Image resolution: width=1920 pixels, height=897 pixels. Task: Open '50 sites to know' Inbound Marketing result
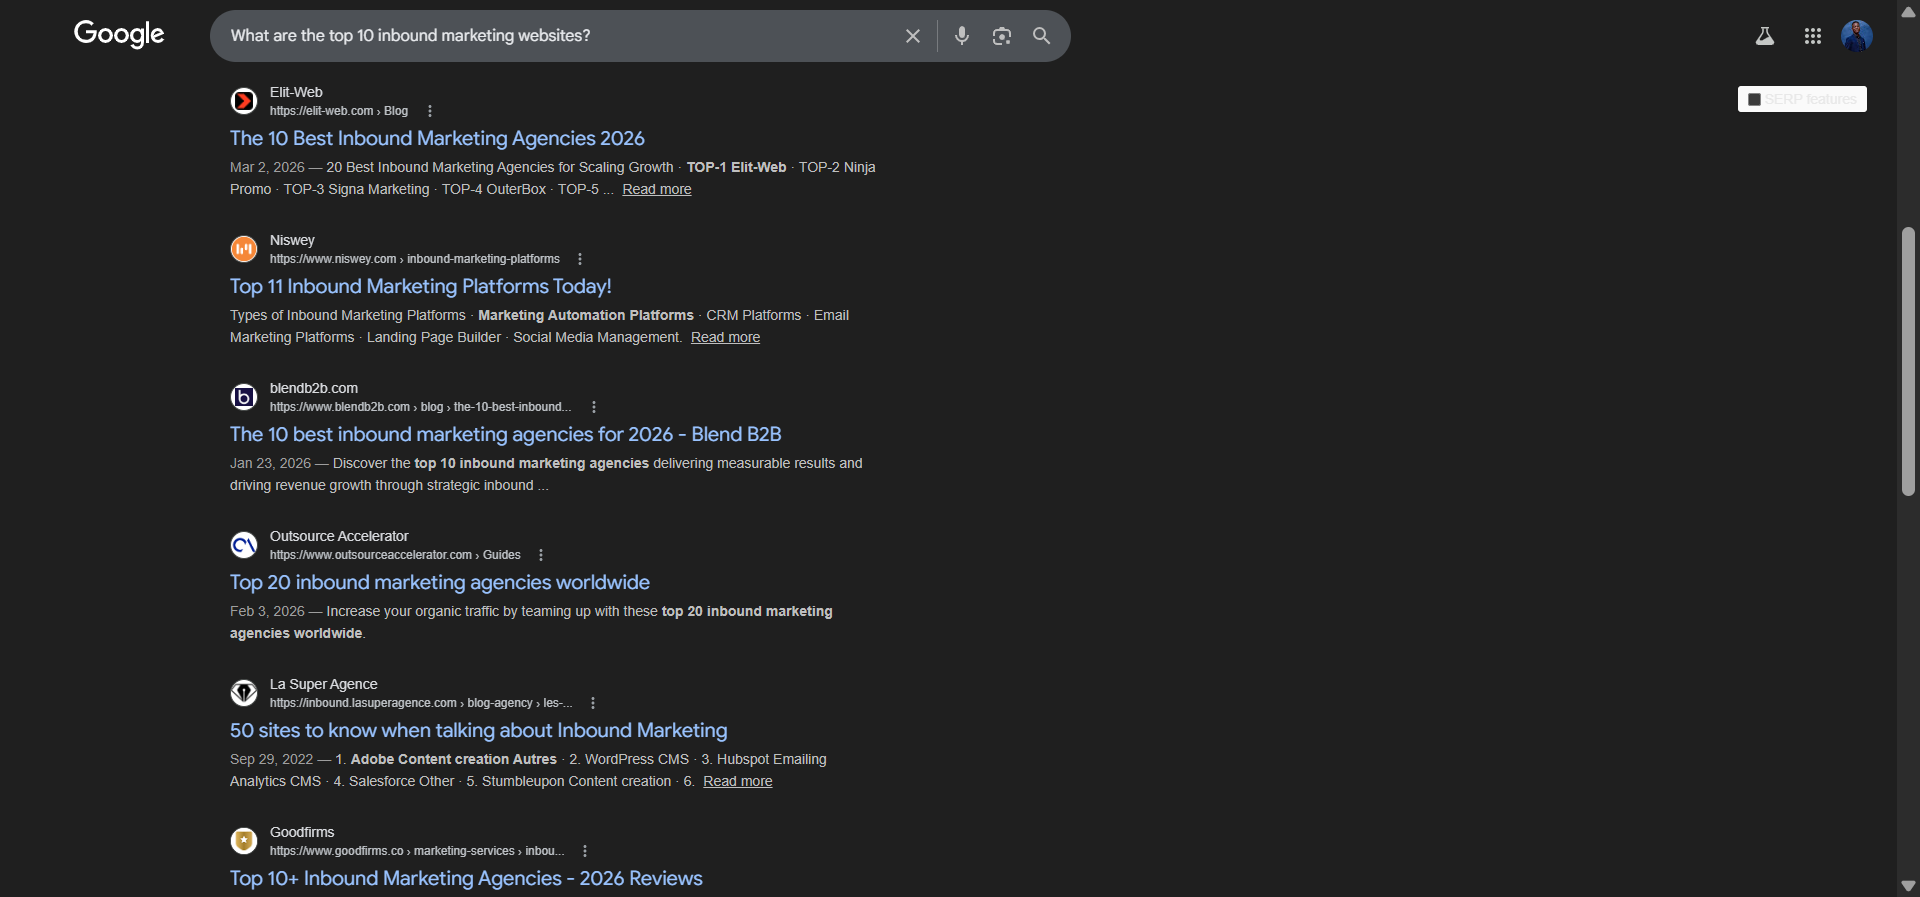point(479,730)
